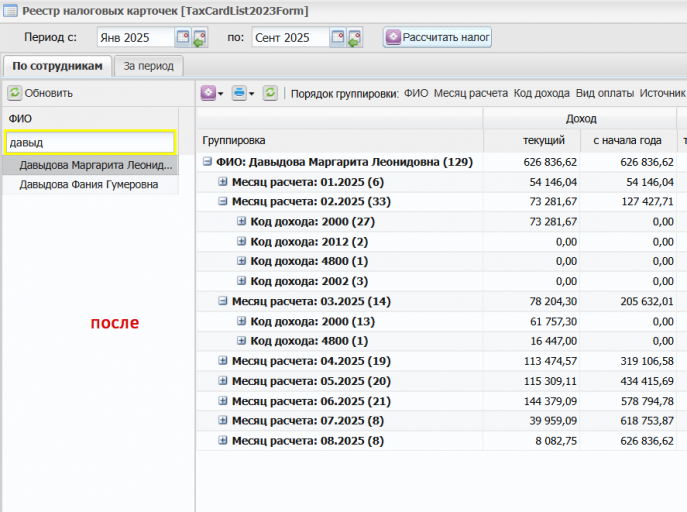
Task: Select Давыдова Фания Гумеровна in employee list
Action: click(90, 184)
